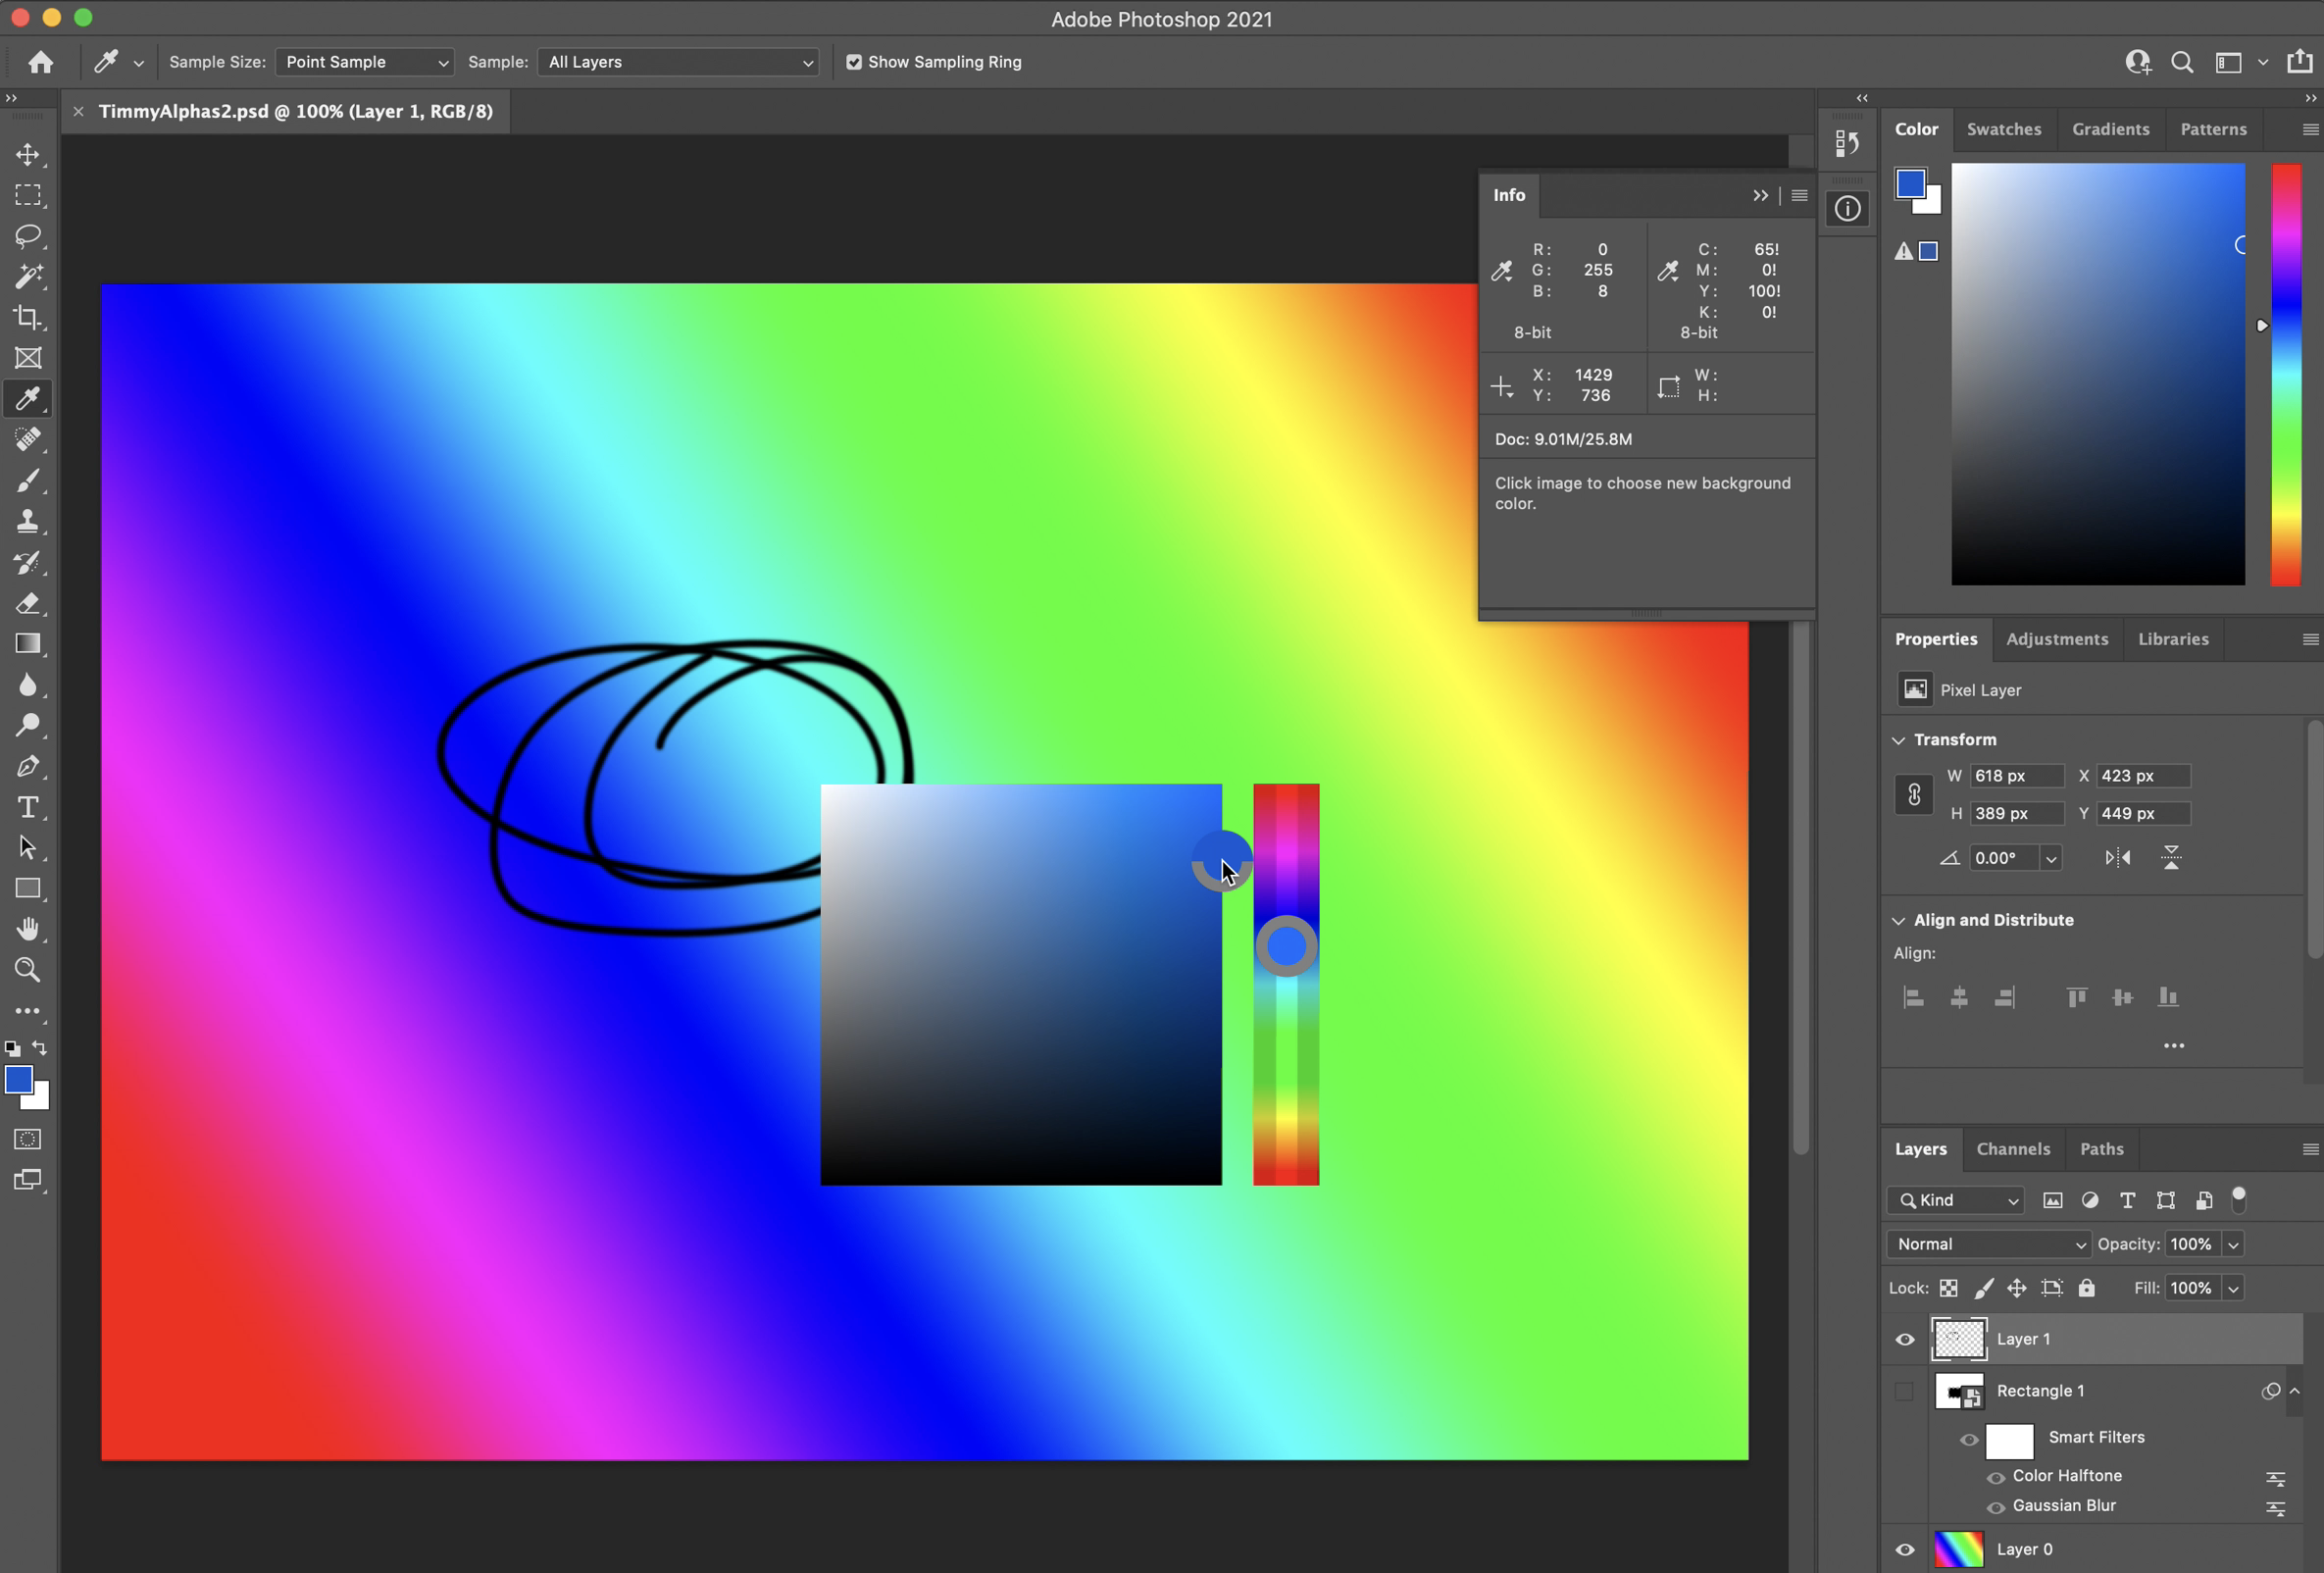Hide the Layer 1 layer

(x=1905, y=1339)
